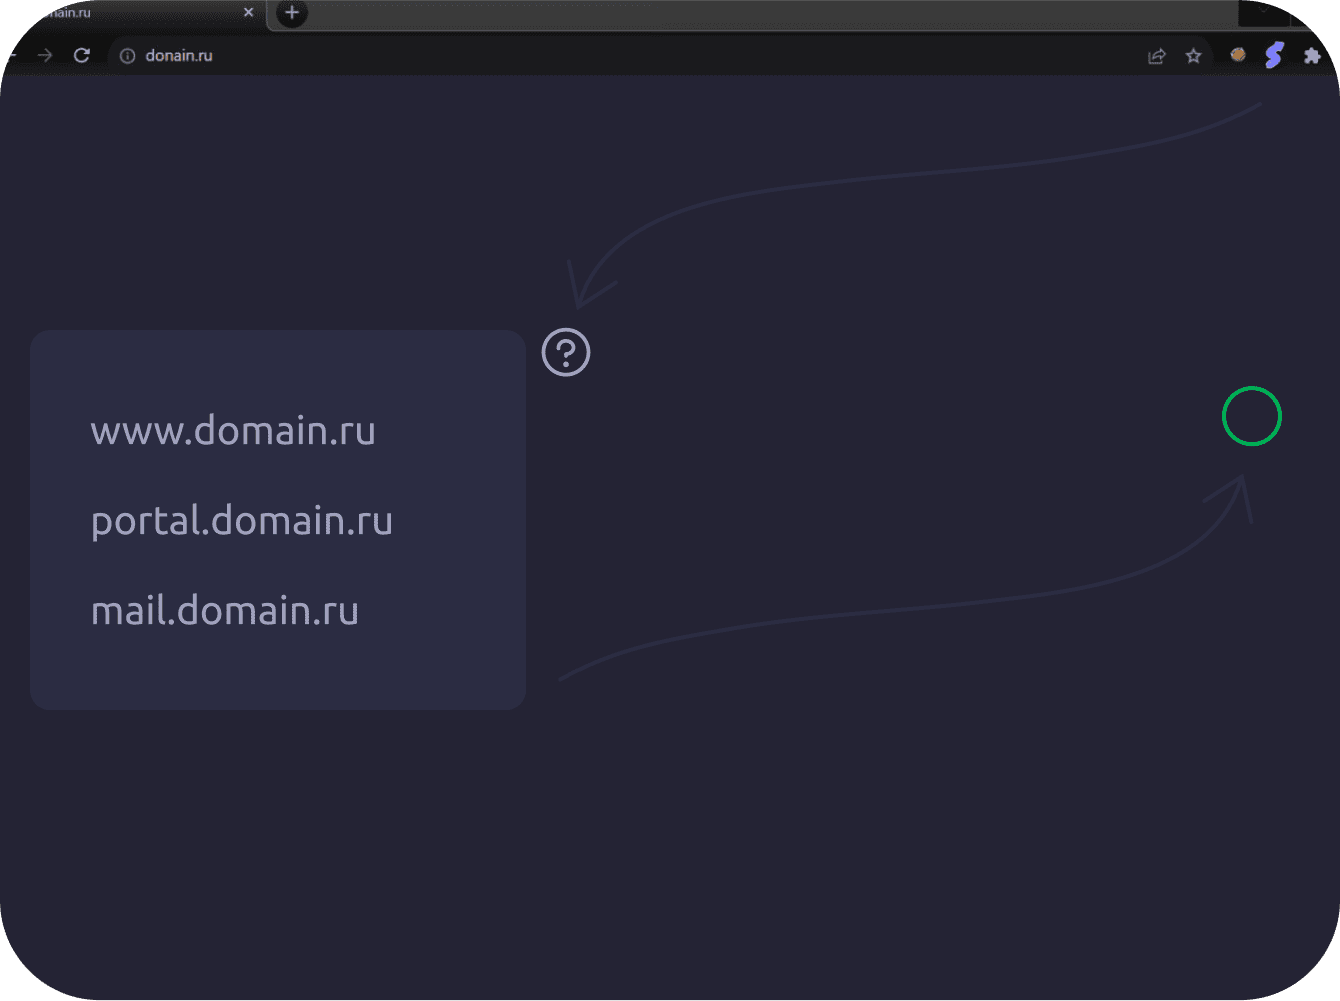Open a new tab with the plus button

(x=290, y=14)
